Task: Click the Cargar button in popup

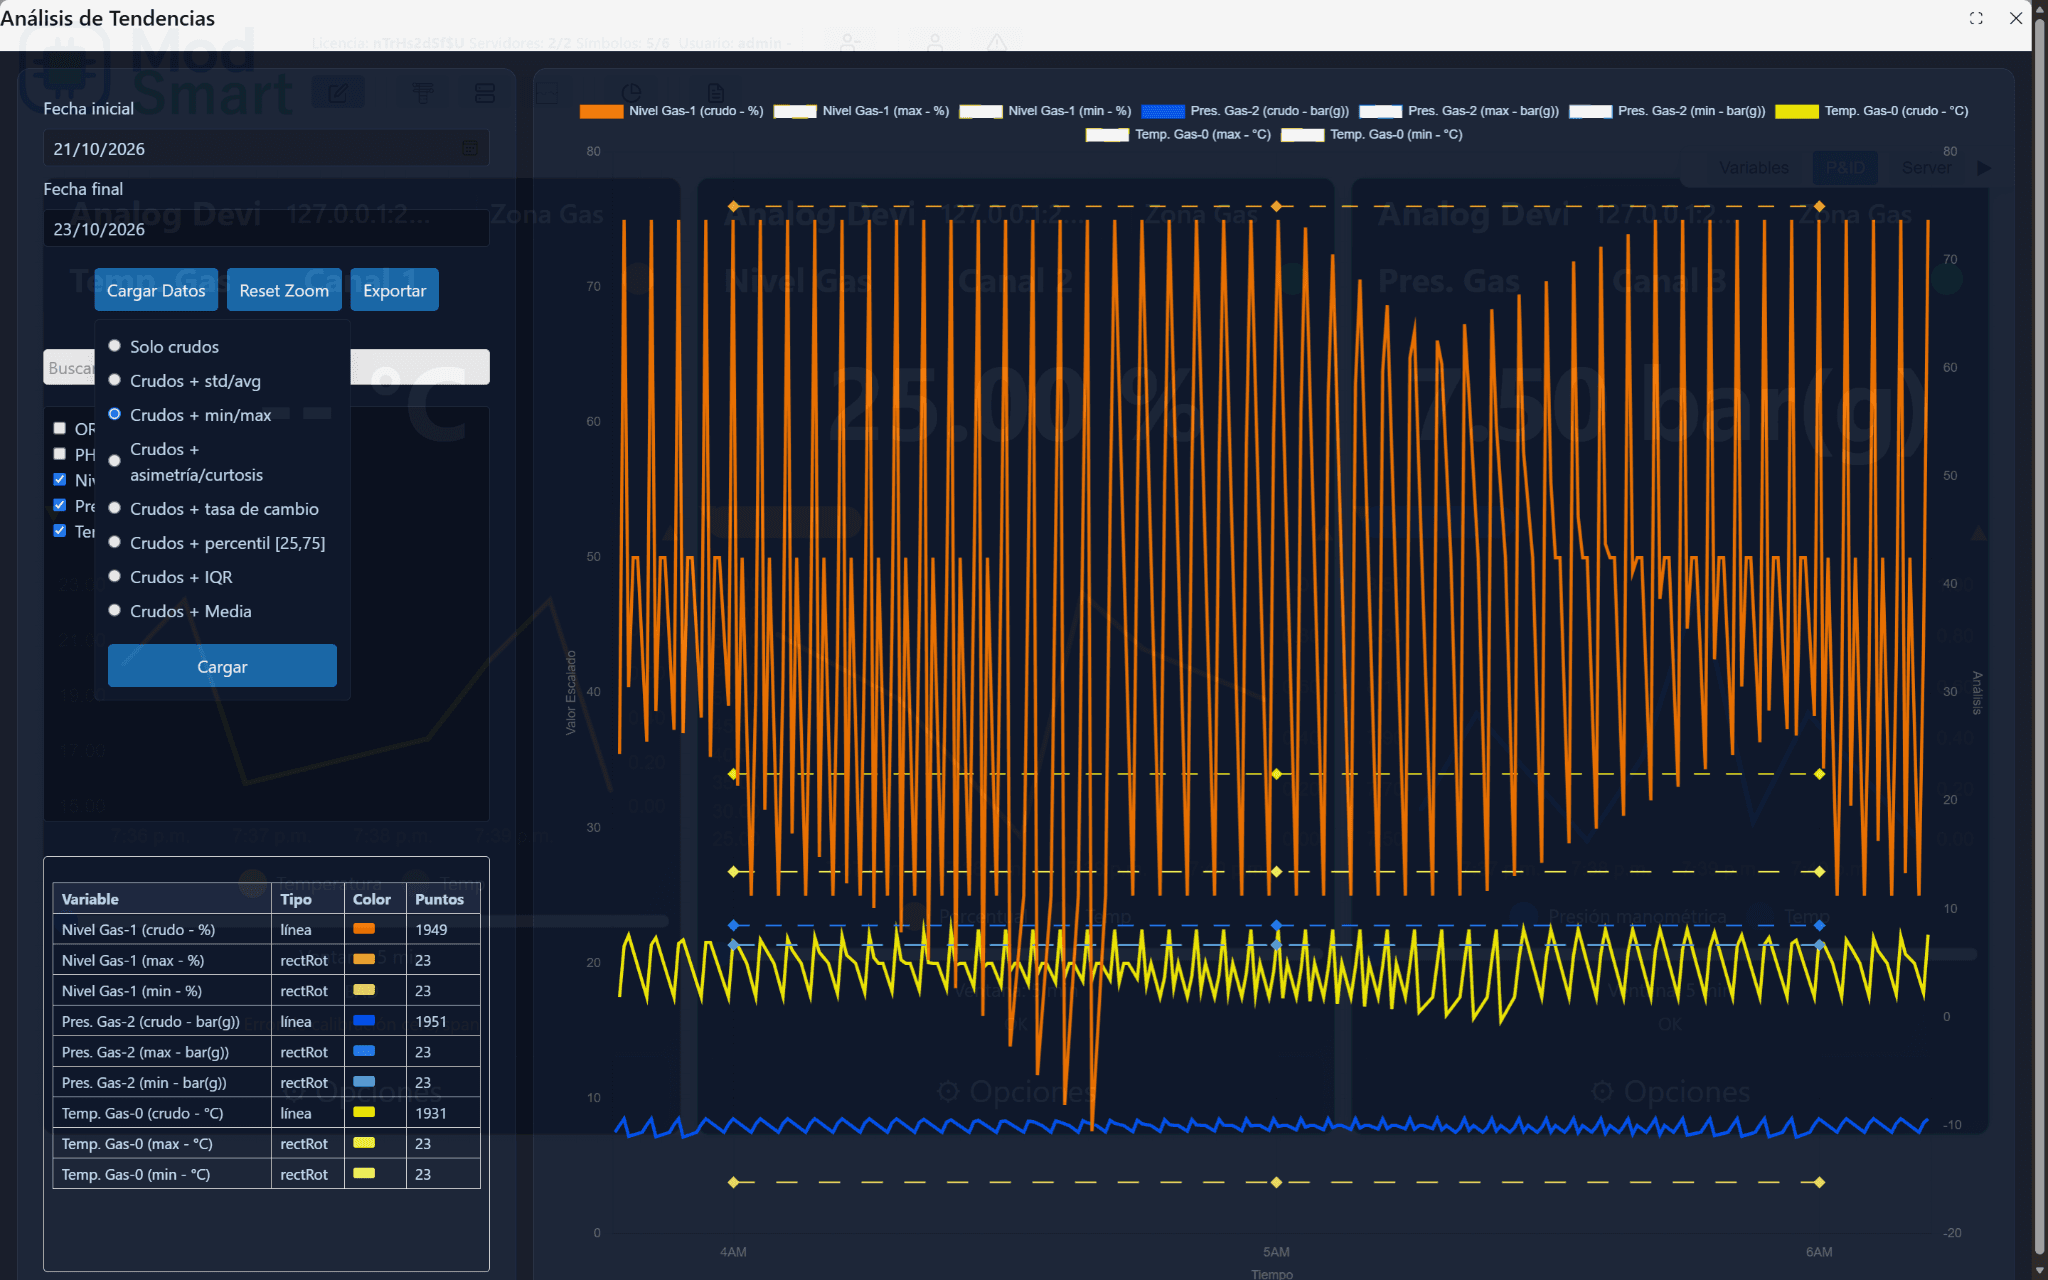Action: 222,666
